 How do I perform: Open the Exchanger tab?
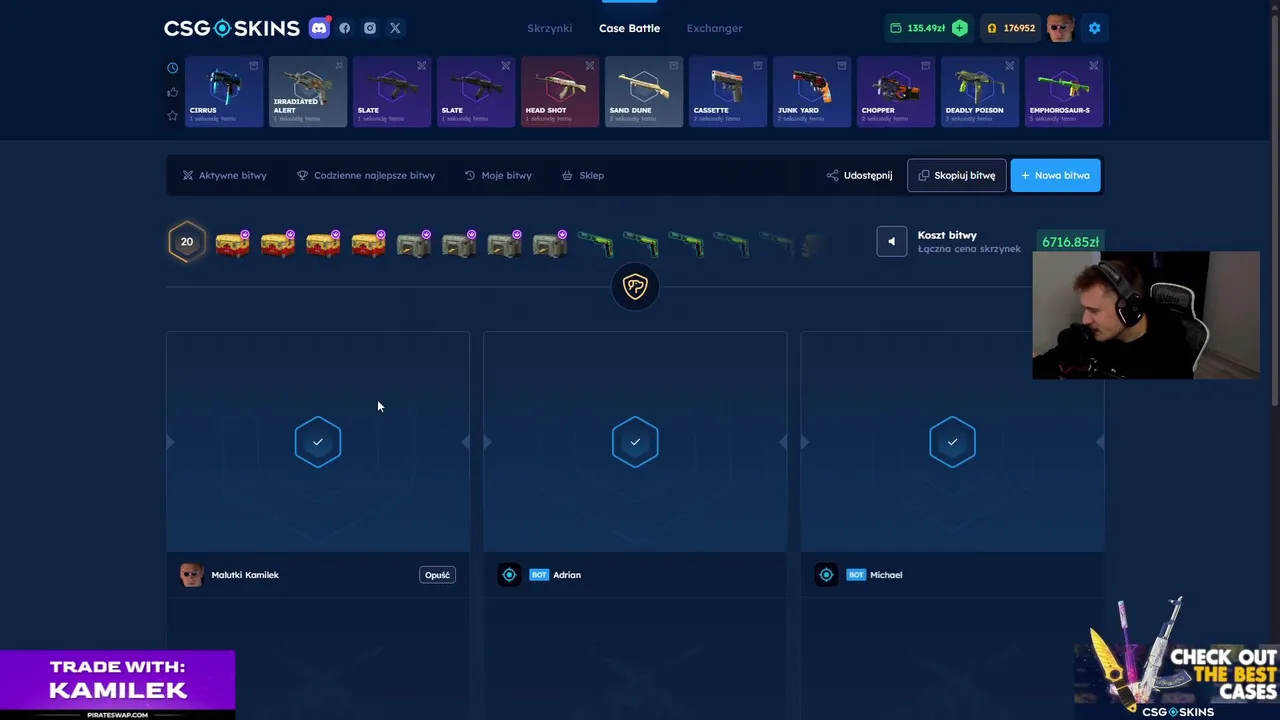pos(714,28)
